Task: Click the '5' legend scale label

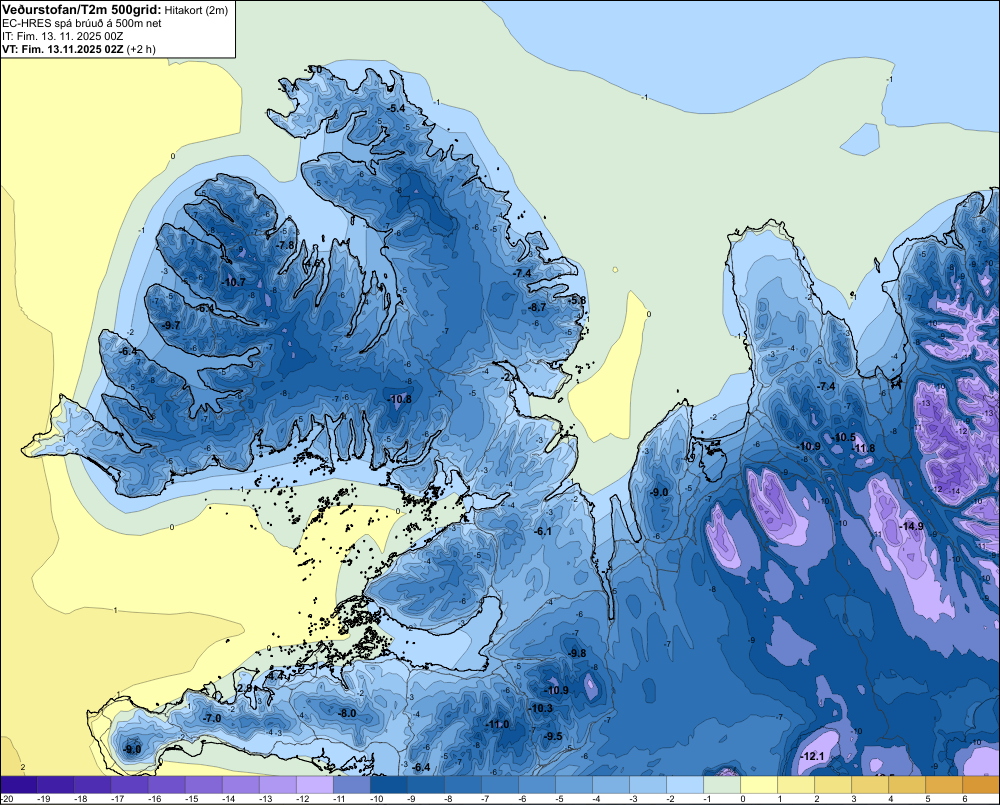Action: point(928,799)
